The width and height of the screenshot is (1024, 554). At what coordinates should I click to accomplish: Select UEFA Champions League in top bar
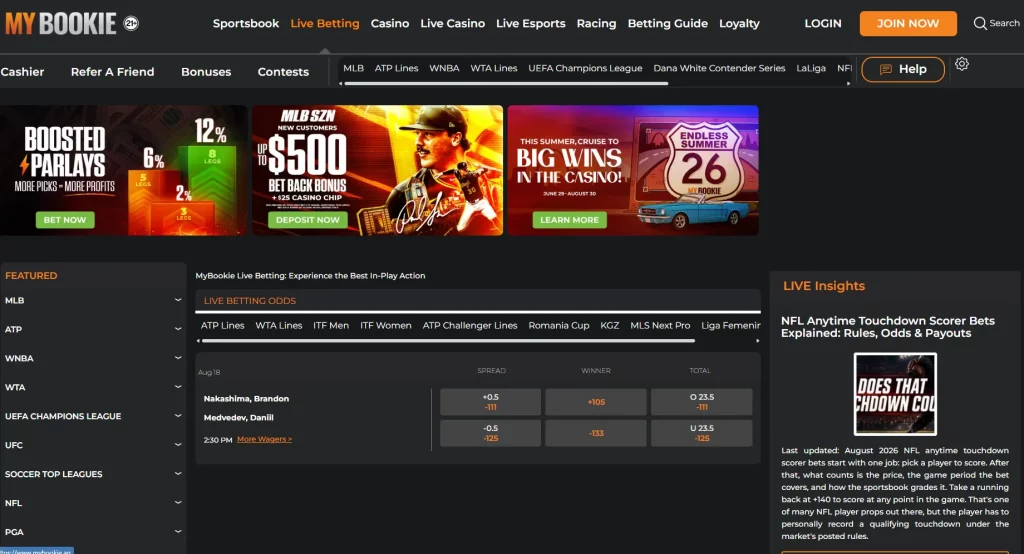click(x=585, y=68)
